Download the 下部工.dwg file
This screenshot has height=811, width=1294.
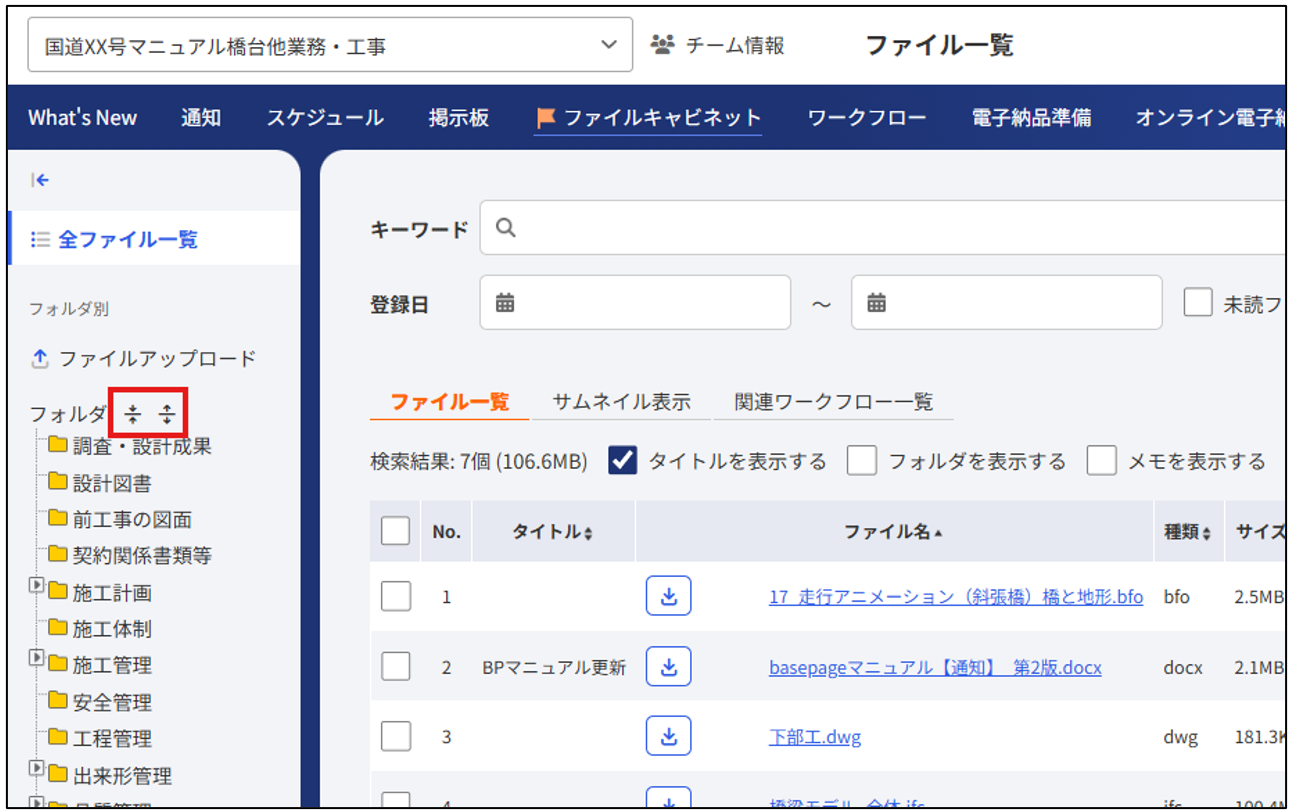669,736
